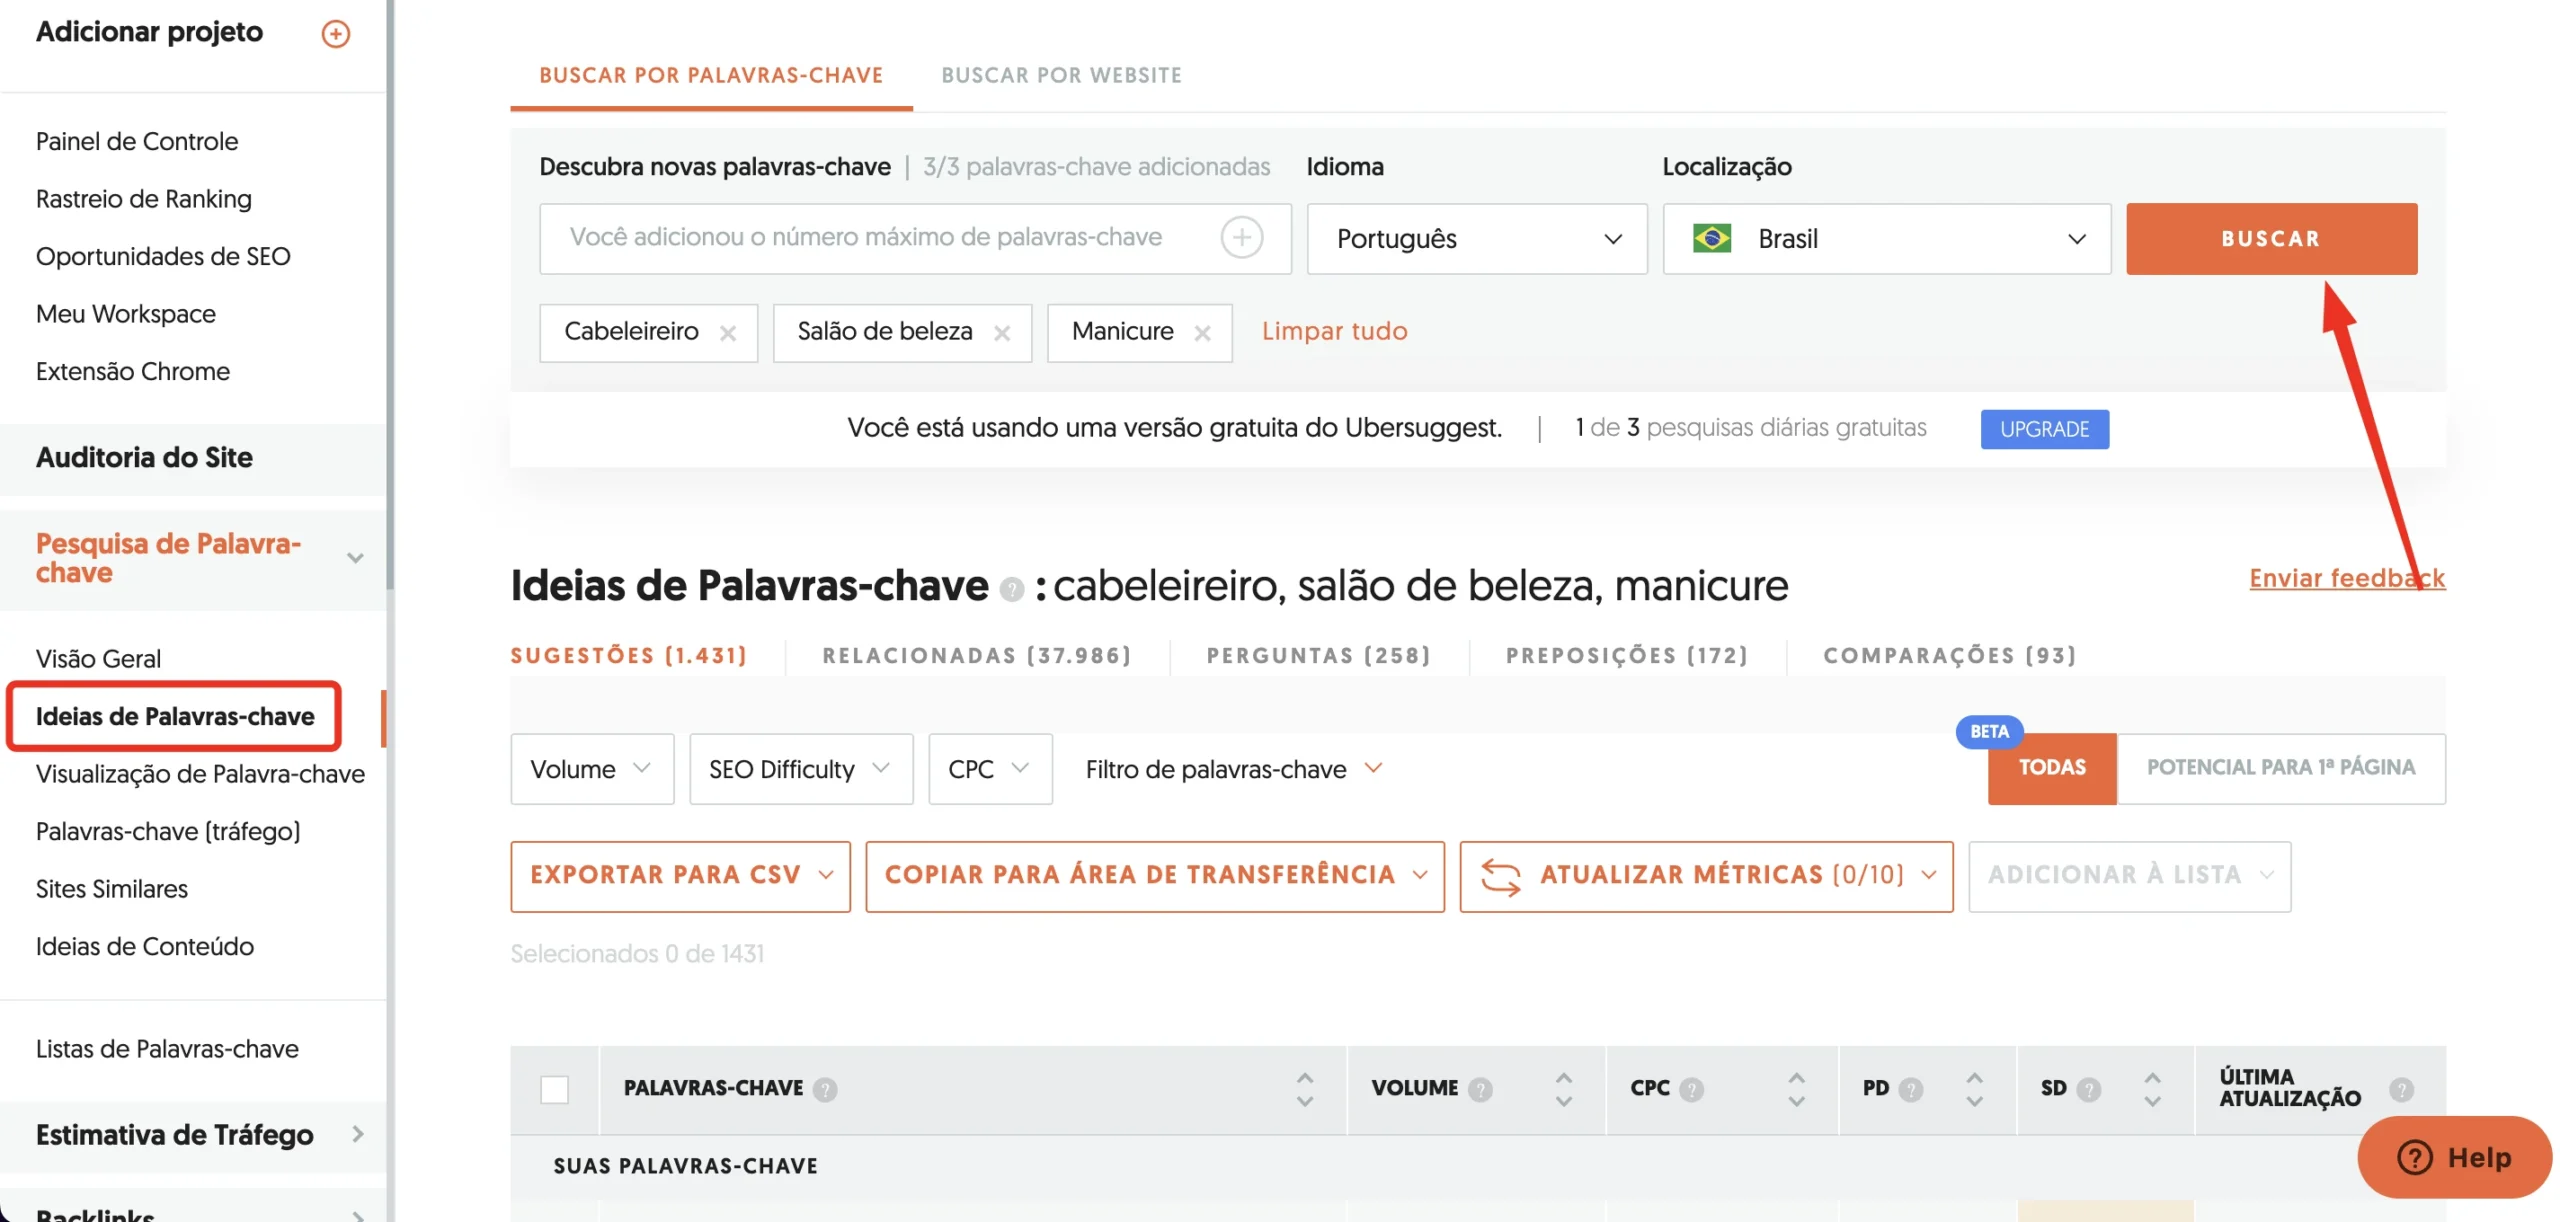Open Painel de Controle in sidebar
Viewport: 2560px width, 1222px height.
click(137, 141)
